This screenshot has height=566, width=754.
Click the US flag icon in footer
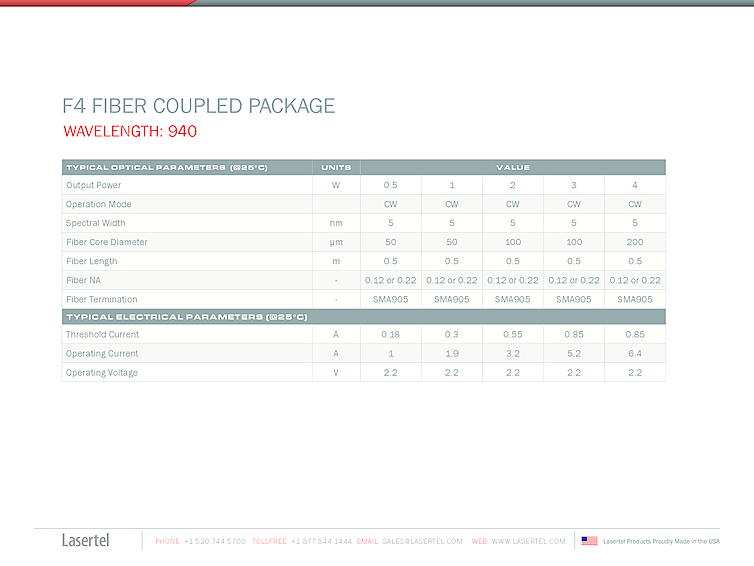point(589,541)
